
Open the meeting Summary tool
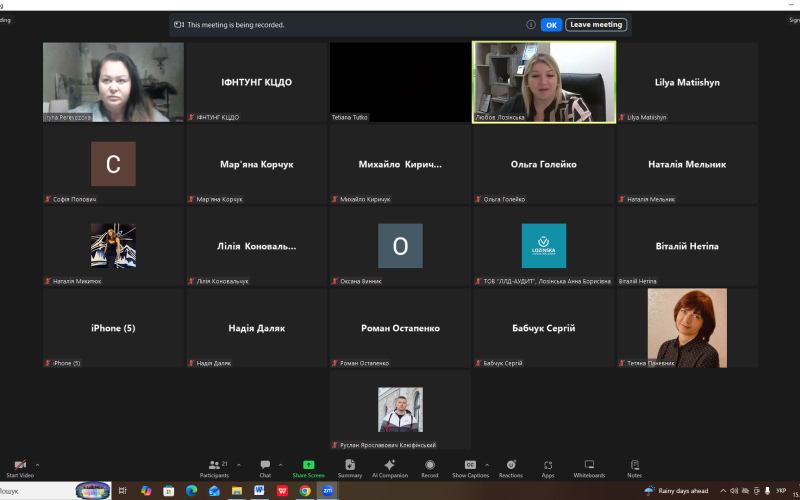350,468
